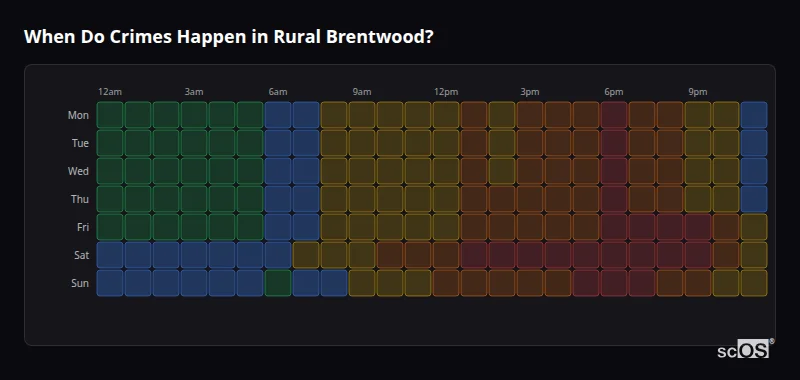Pick the Friday 6pm red cell
This screenshot has width=800, height=380.
click(x=614, y=227)
